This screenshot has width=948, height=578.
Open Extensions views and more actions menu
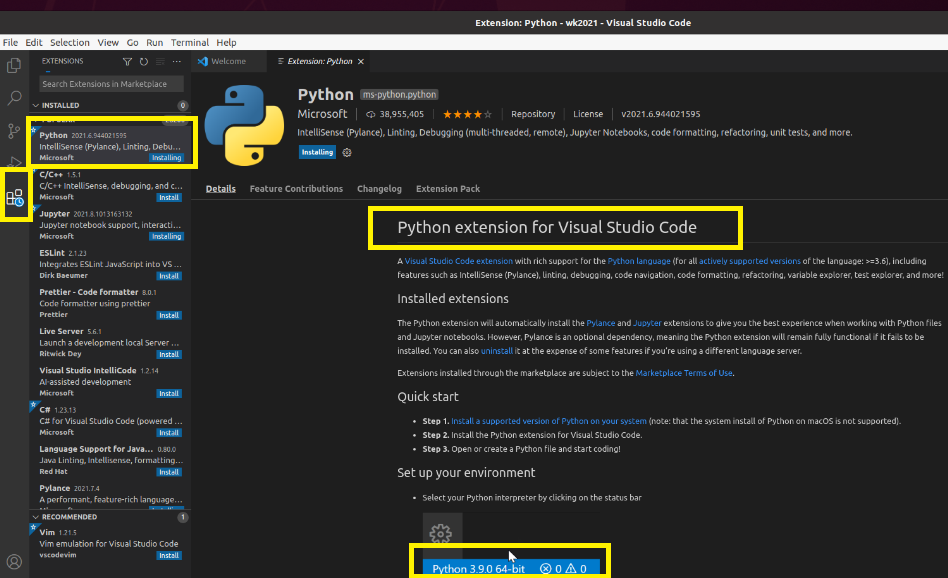[x=177, y=62]
